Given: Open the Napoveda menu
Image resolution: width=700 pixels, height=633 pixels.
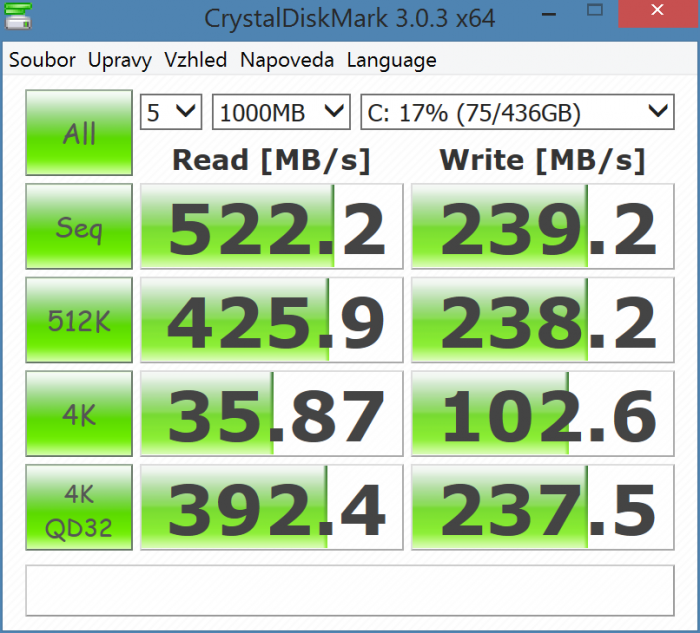Looking at the screenshot, I should click(287, 60).
